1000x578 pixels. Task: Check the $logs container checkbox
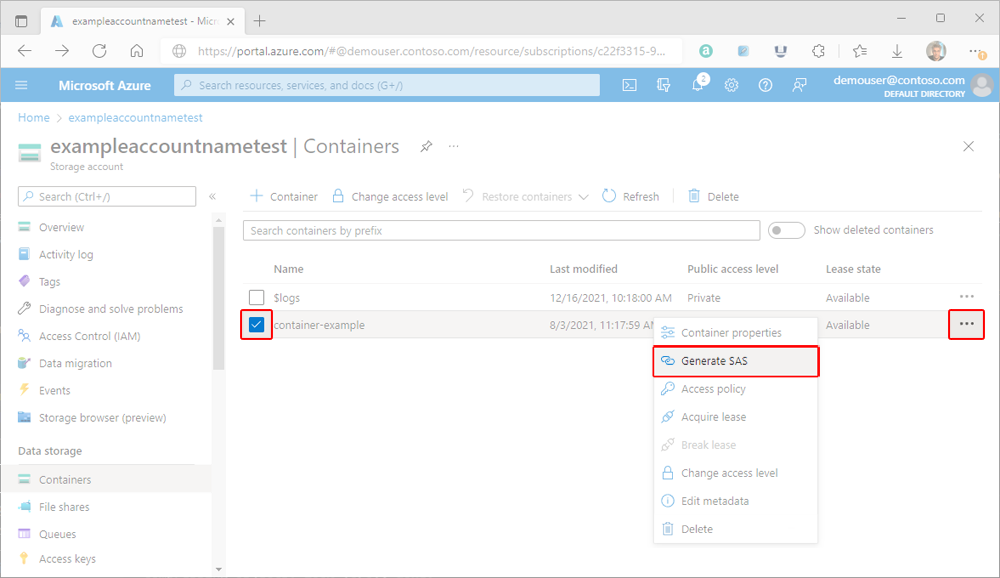256,297
